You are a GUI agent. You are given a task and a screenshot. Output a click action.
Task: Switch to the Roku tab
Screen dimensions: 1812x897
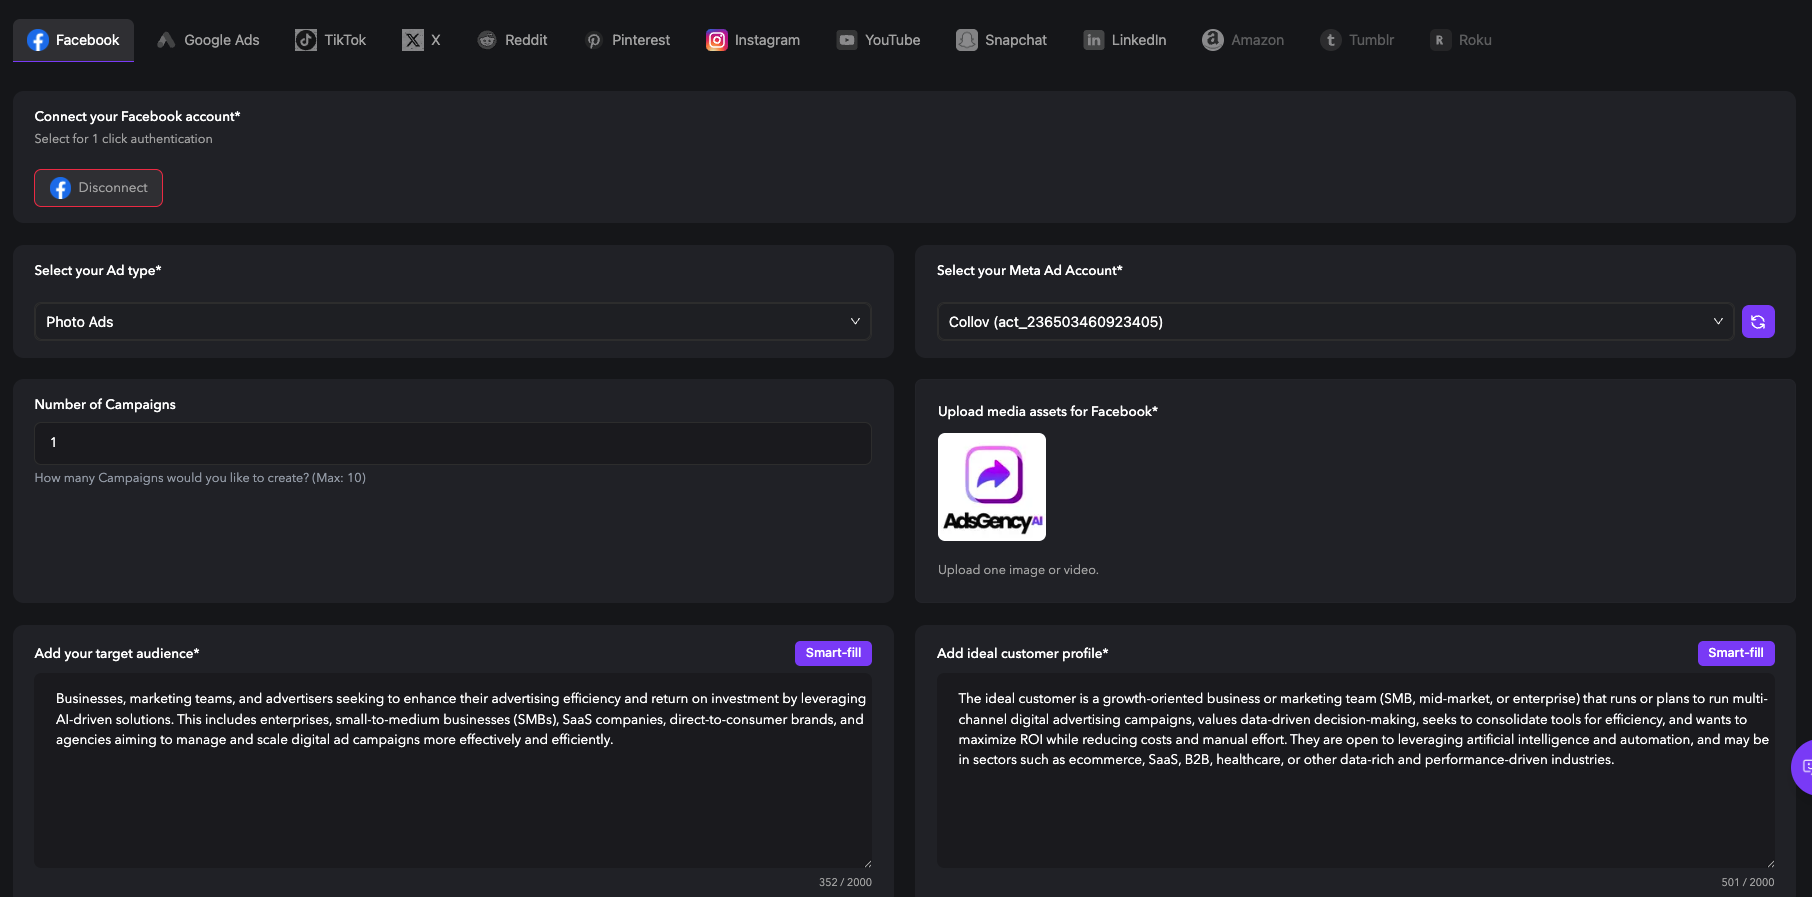[1461, 40]
